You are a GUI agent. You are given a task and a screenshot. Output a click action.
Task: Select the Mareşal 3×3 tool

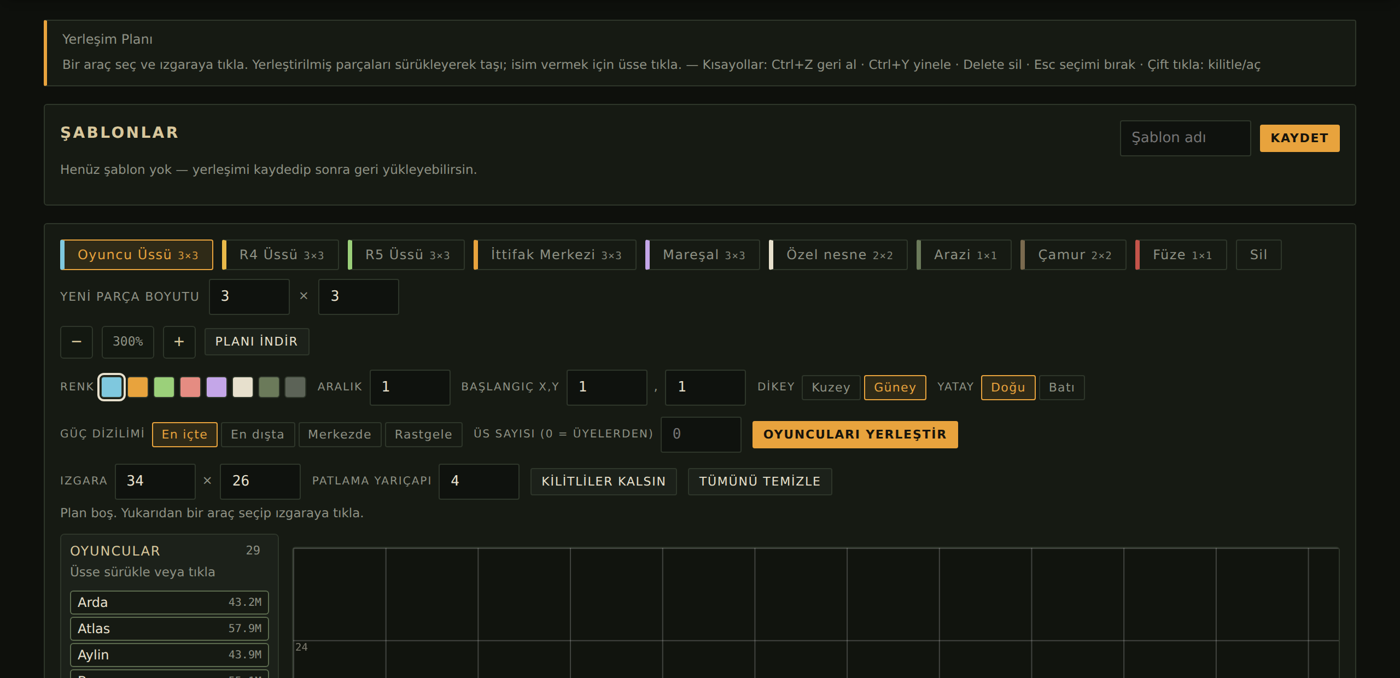point(702,255)
